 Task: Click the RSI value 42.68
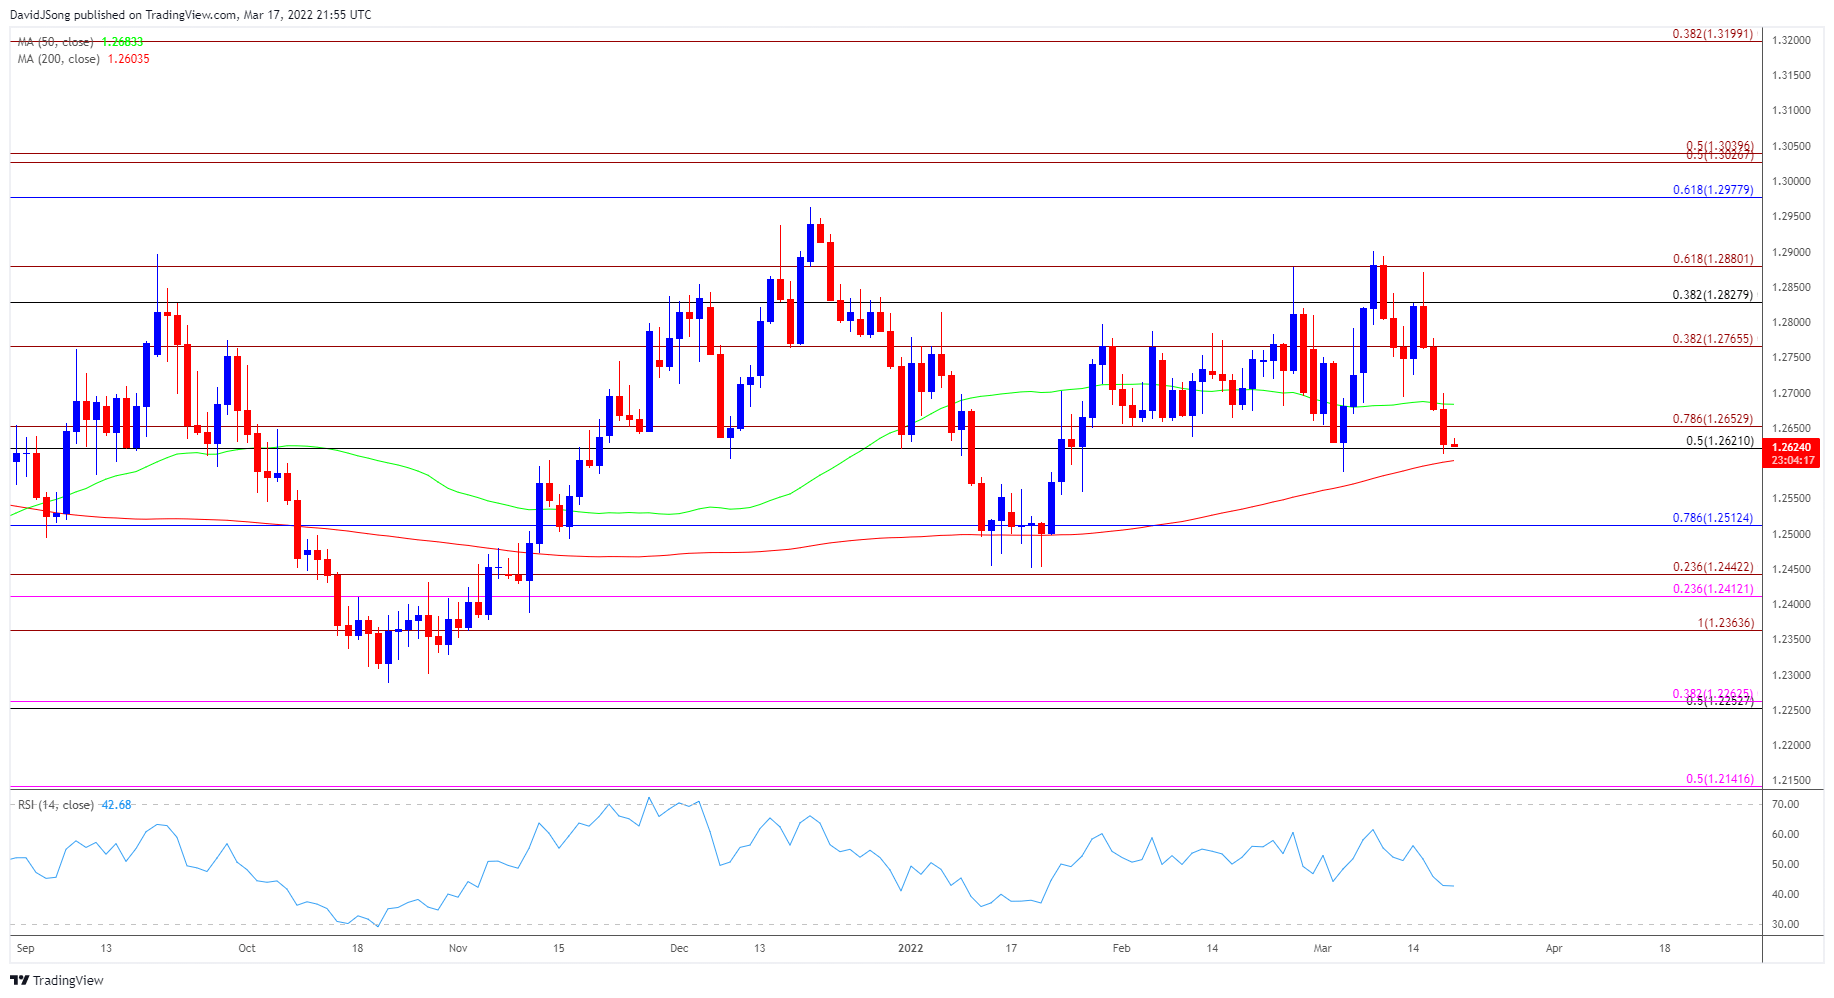coord(116,805)
